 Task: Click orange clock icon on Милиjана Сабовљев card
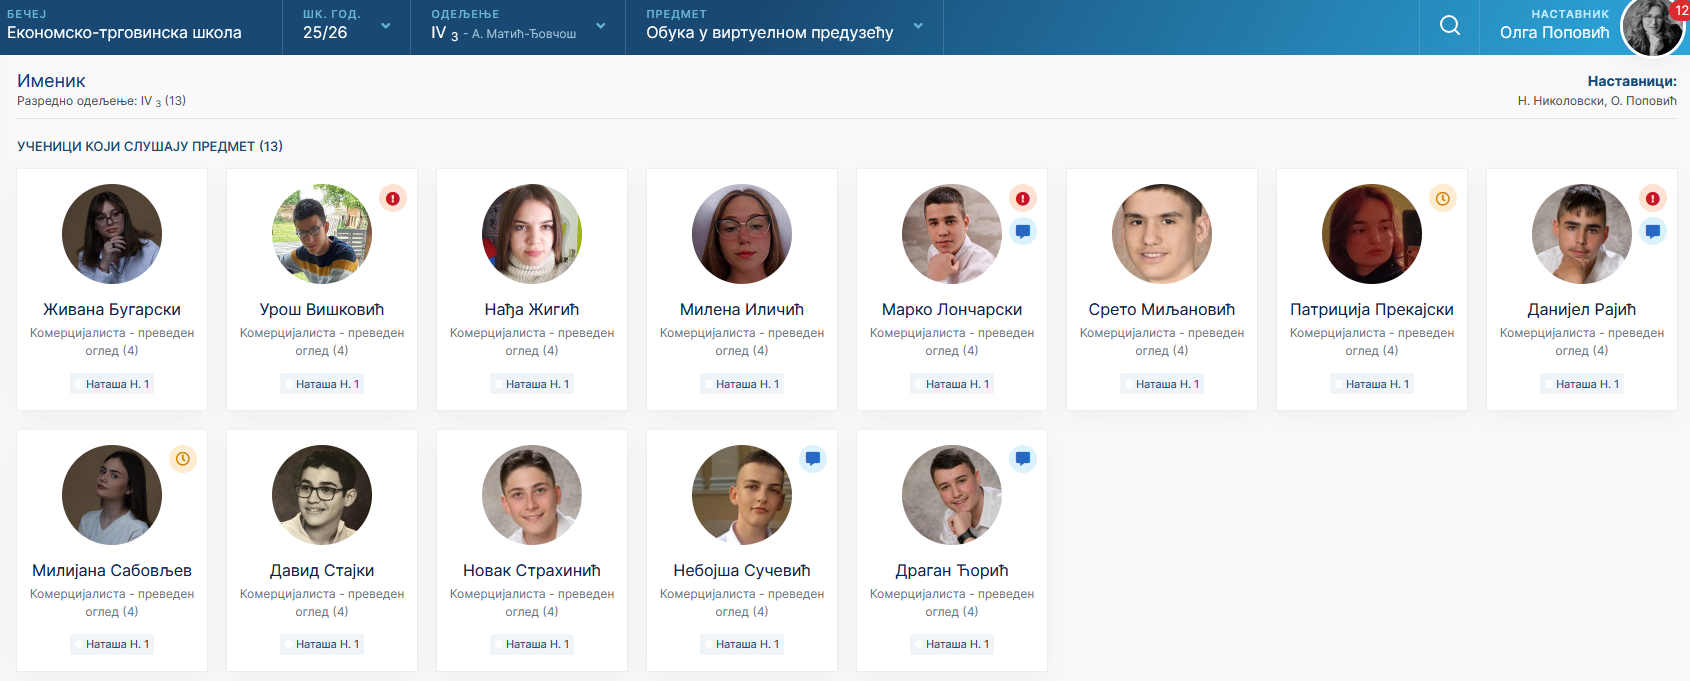pos(183,459)
